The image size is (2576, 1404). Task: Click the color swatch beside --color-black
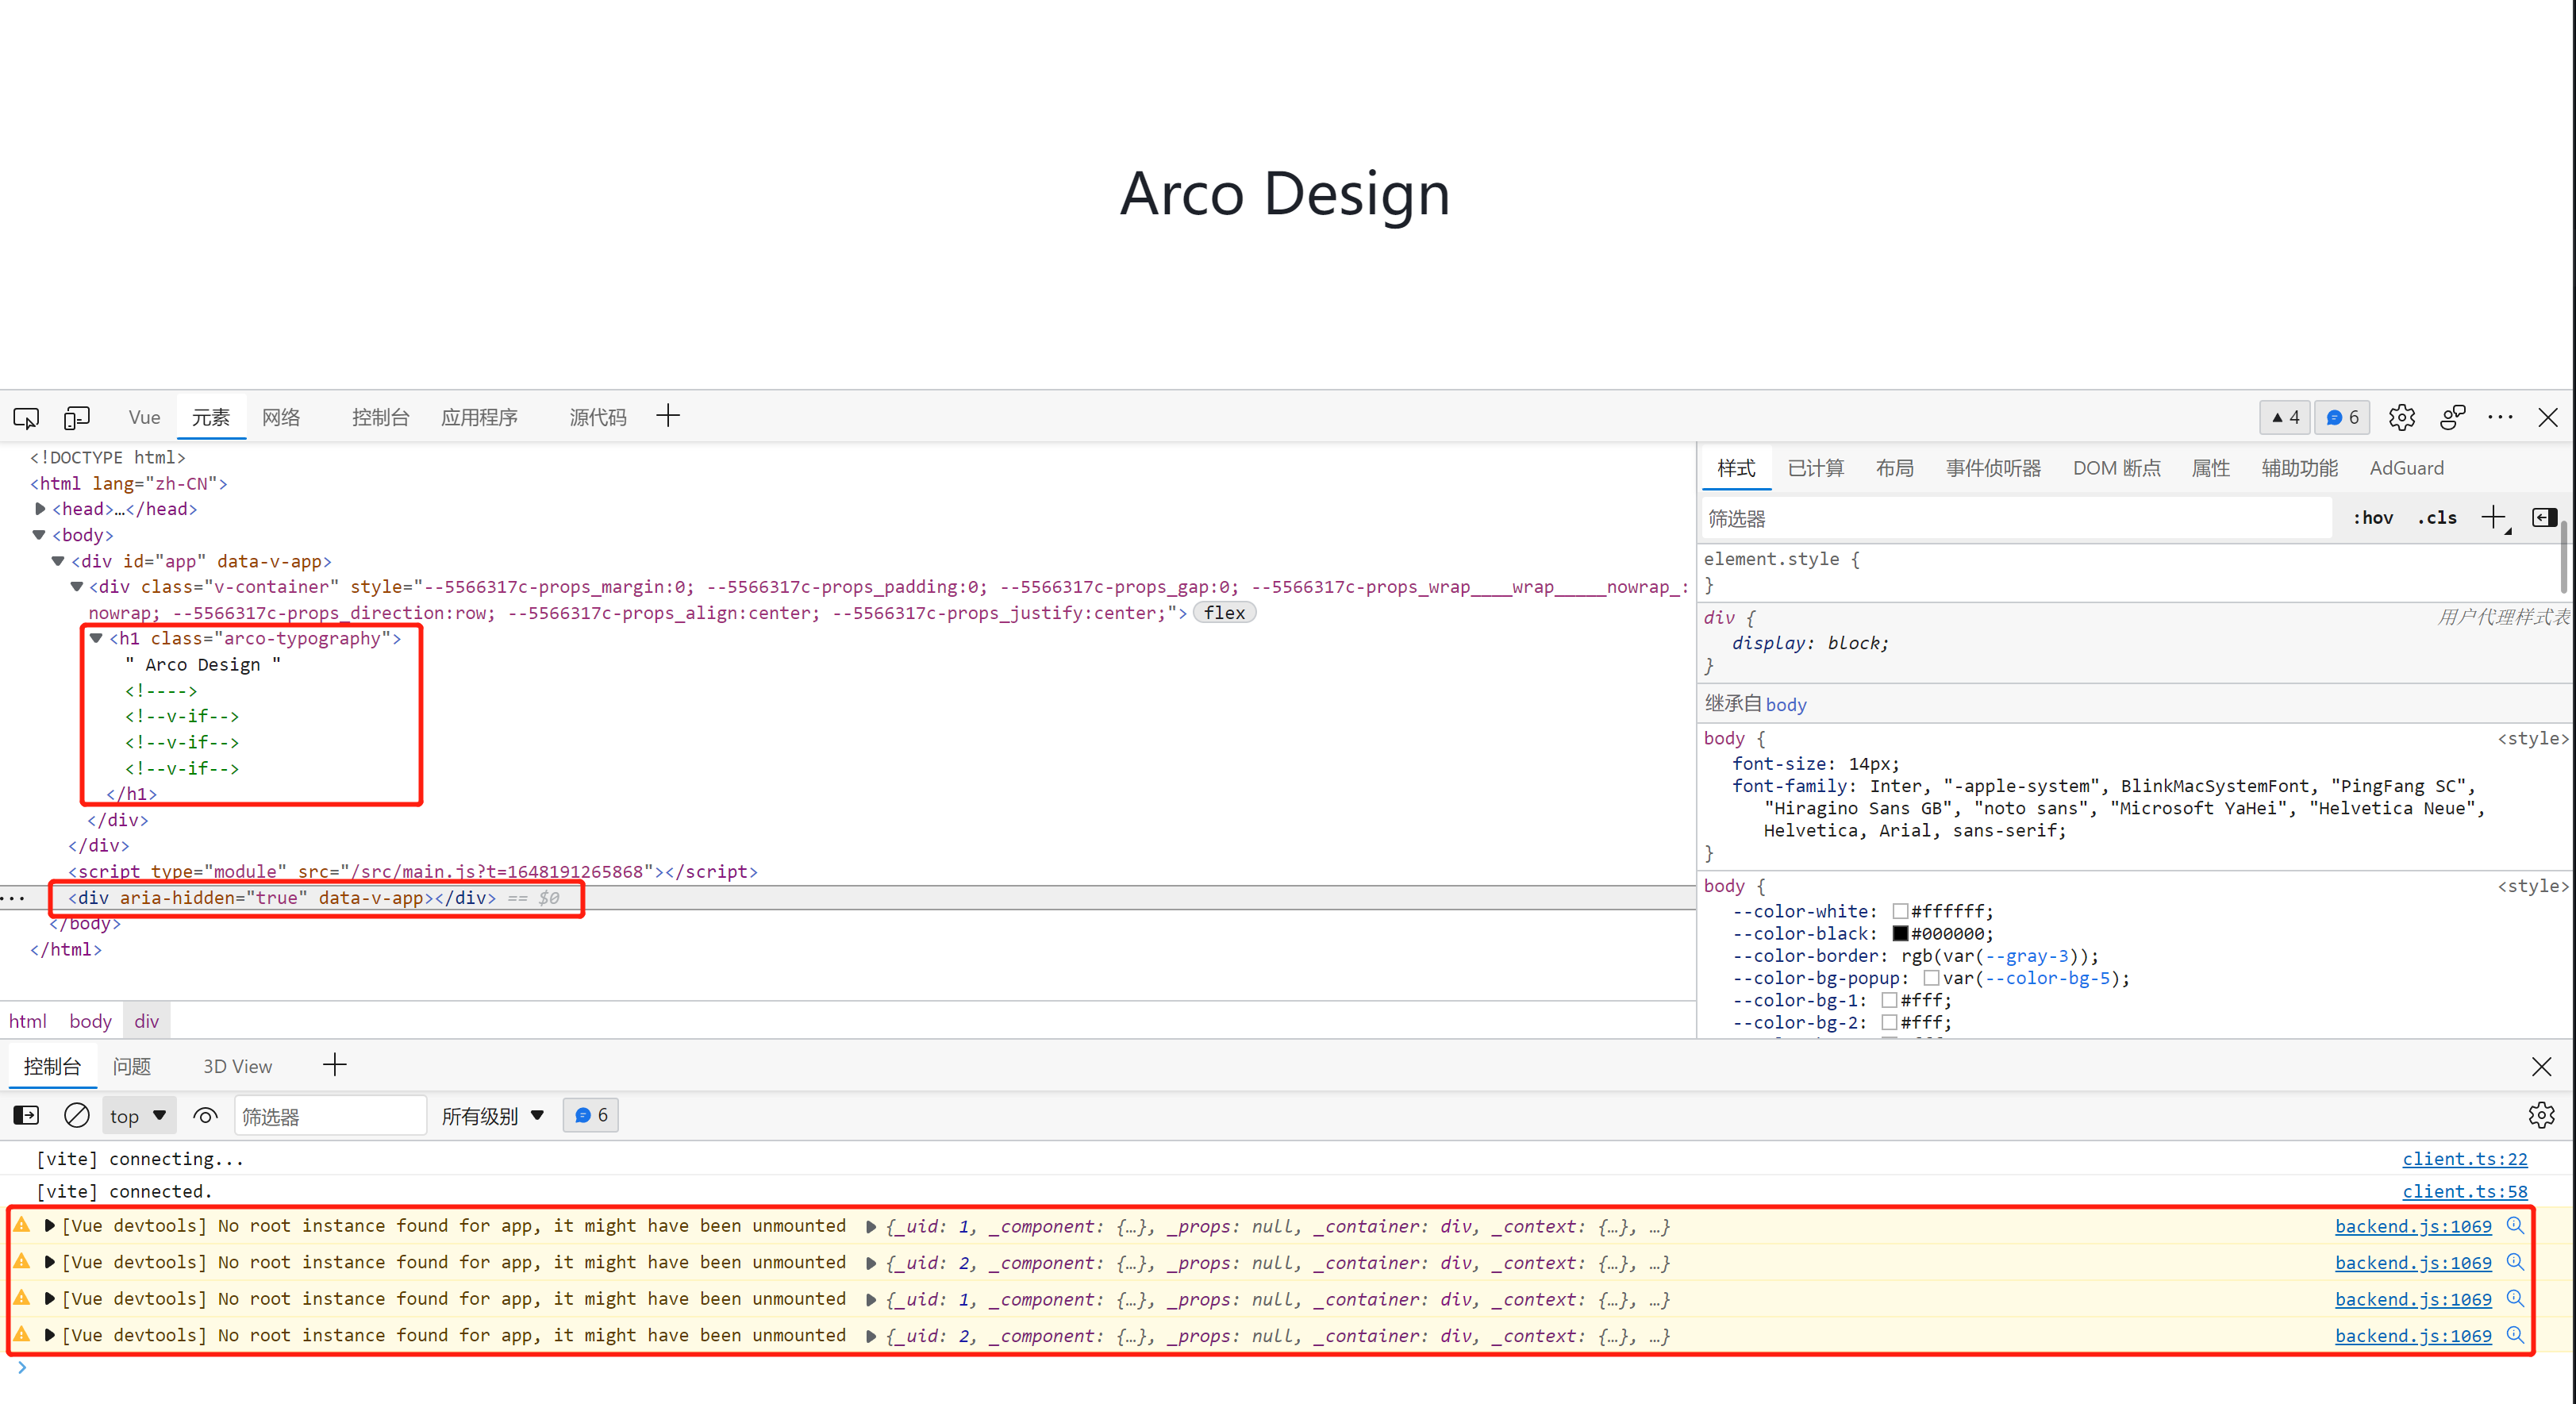(x=1899, y=933)
